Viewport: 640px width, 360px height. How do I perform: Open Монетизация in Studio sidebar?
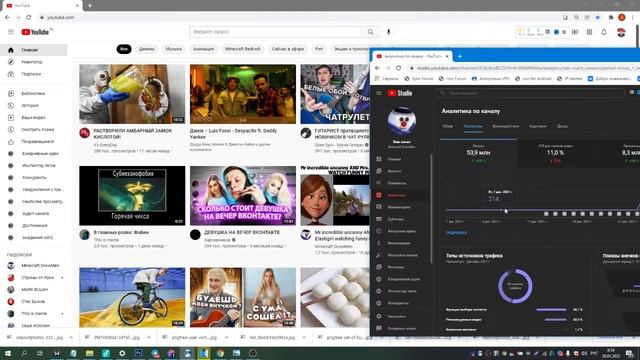(x=400, y=243)
